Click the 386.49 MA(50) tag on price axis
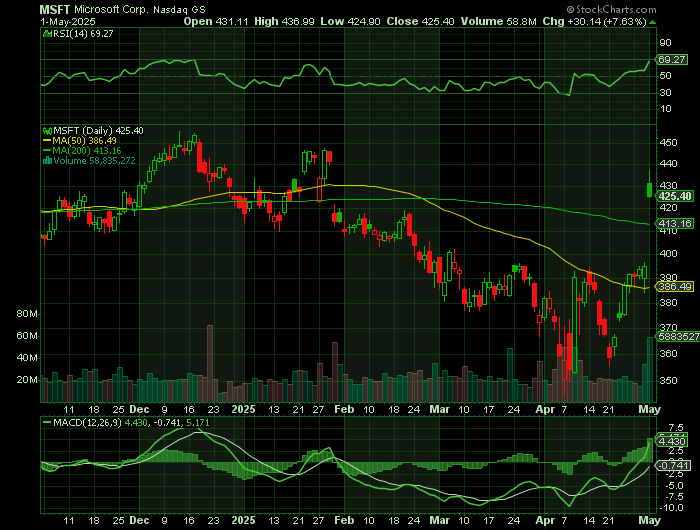This screenshot has height=530, width=700. pyautogui.click(x=675, y=287)
